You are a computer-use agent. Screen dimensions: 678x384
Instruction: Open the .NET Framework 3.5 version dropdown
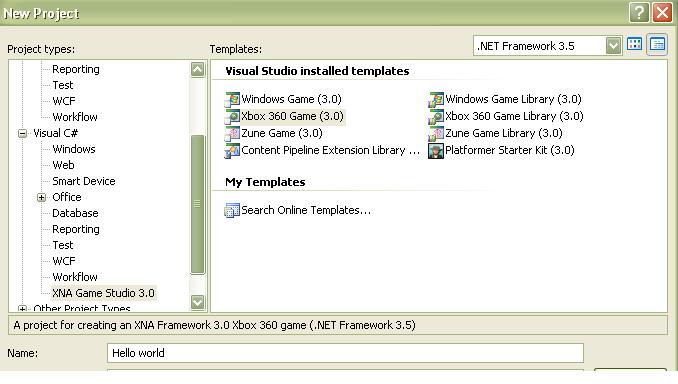(x=613, y=45)
